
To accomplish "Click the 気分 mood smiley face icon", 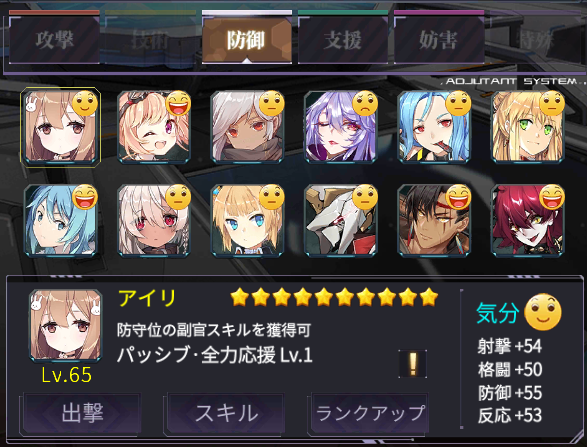I will (543, 312).
